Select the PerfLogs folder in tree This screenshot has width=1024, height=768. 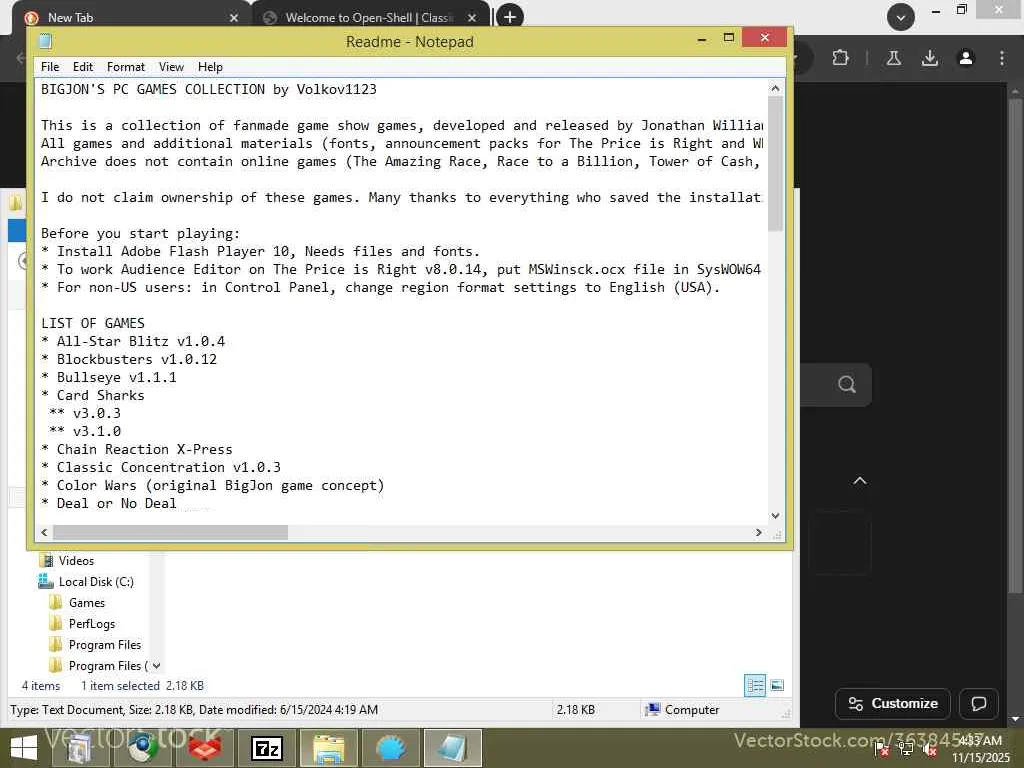tap(91, 623)
